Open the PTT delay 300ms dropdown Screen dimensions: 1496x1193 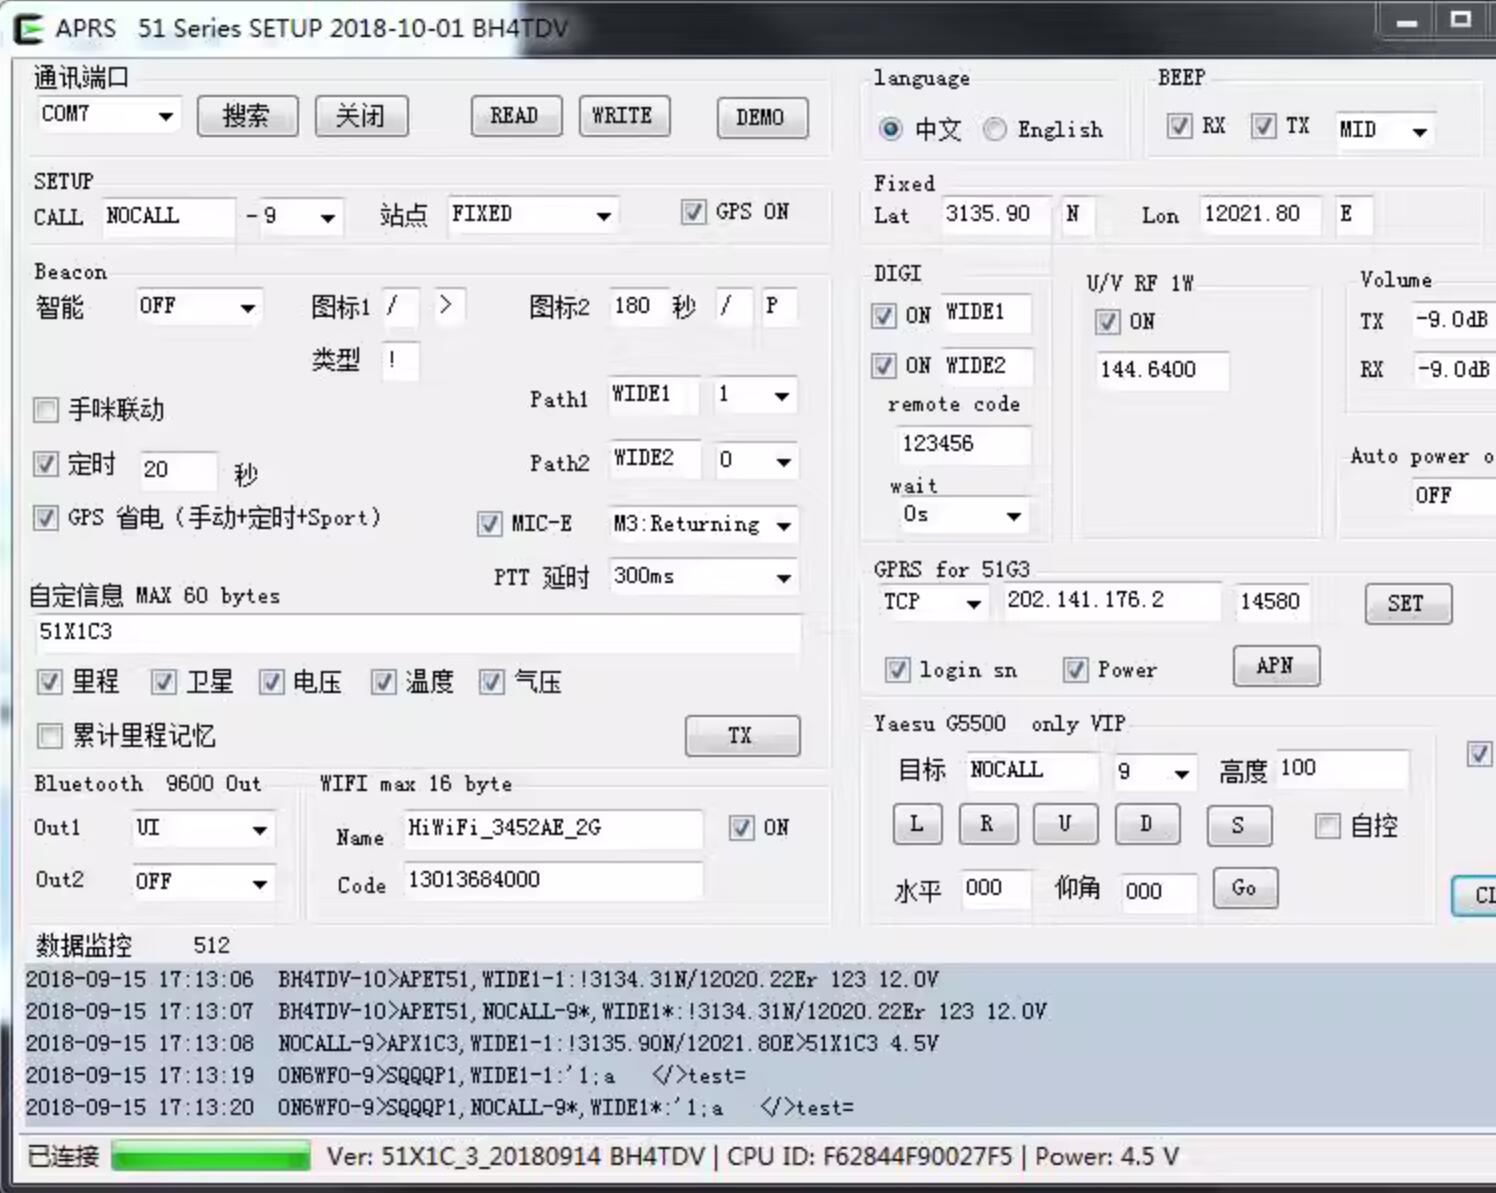coord(704,577)
